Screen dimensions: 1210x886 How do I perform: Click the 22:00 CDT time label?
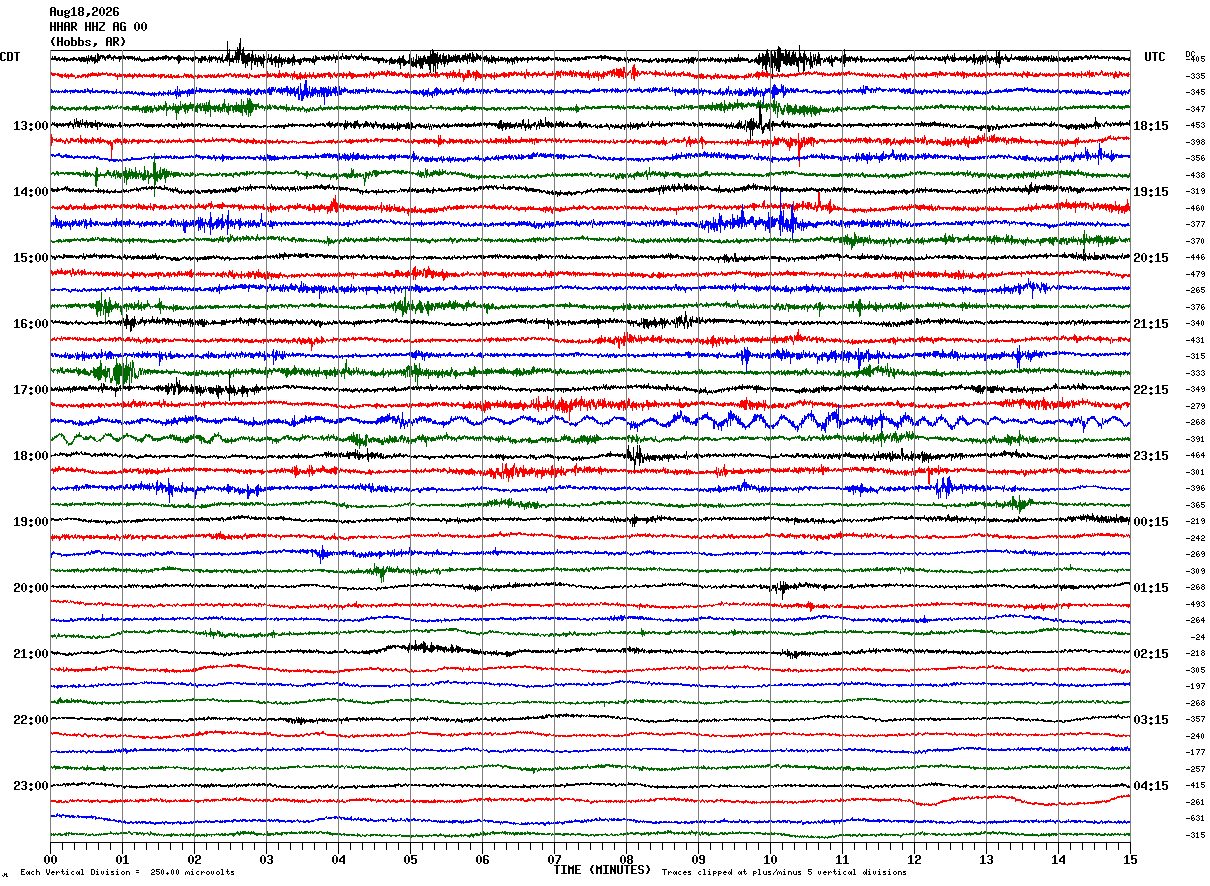click(x=31, y=720)
